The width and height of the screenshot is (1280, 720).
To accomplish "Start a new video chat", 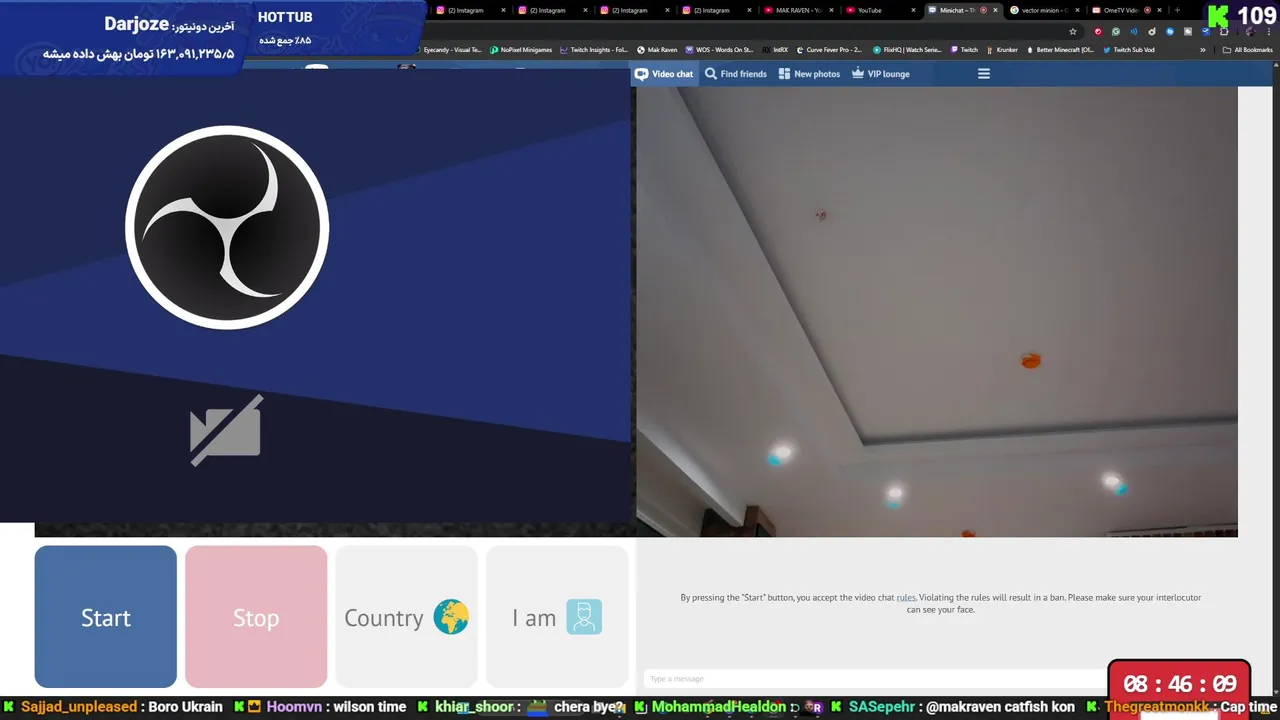I will (x=106, y=617).
